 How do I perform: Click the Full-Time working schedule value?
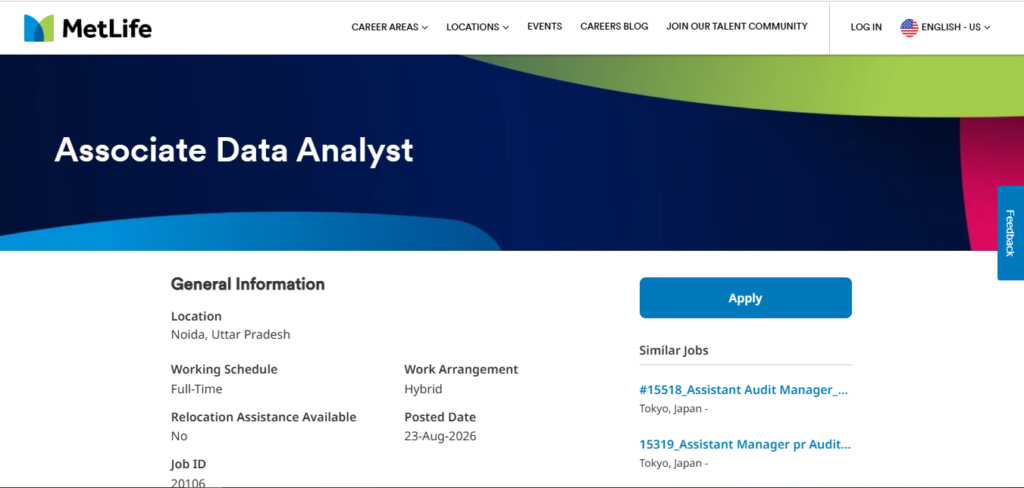(197, 389)
